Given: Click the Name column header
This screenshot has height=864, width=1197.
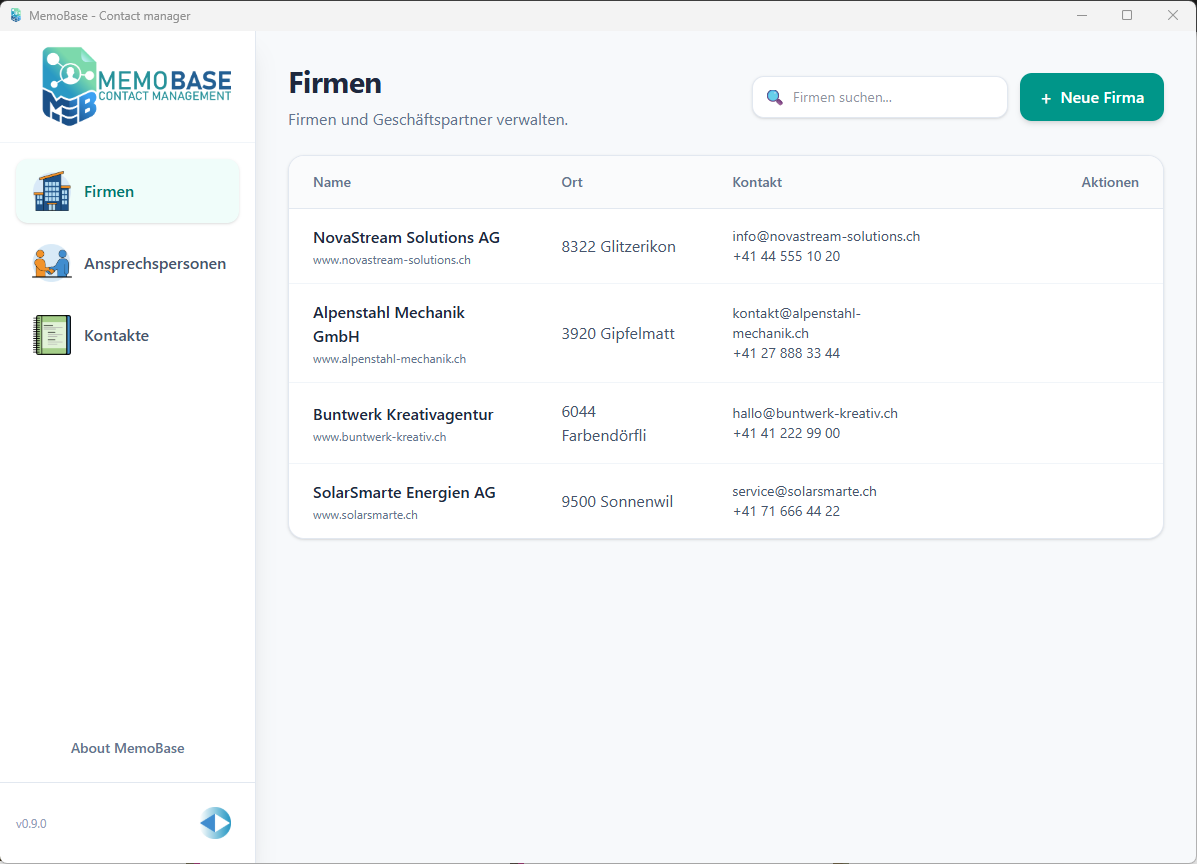Looking at the screenshot, I should pyautogui.click(x=332, y=182).
